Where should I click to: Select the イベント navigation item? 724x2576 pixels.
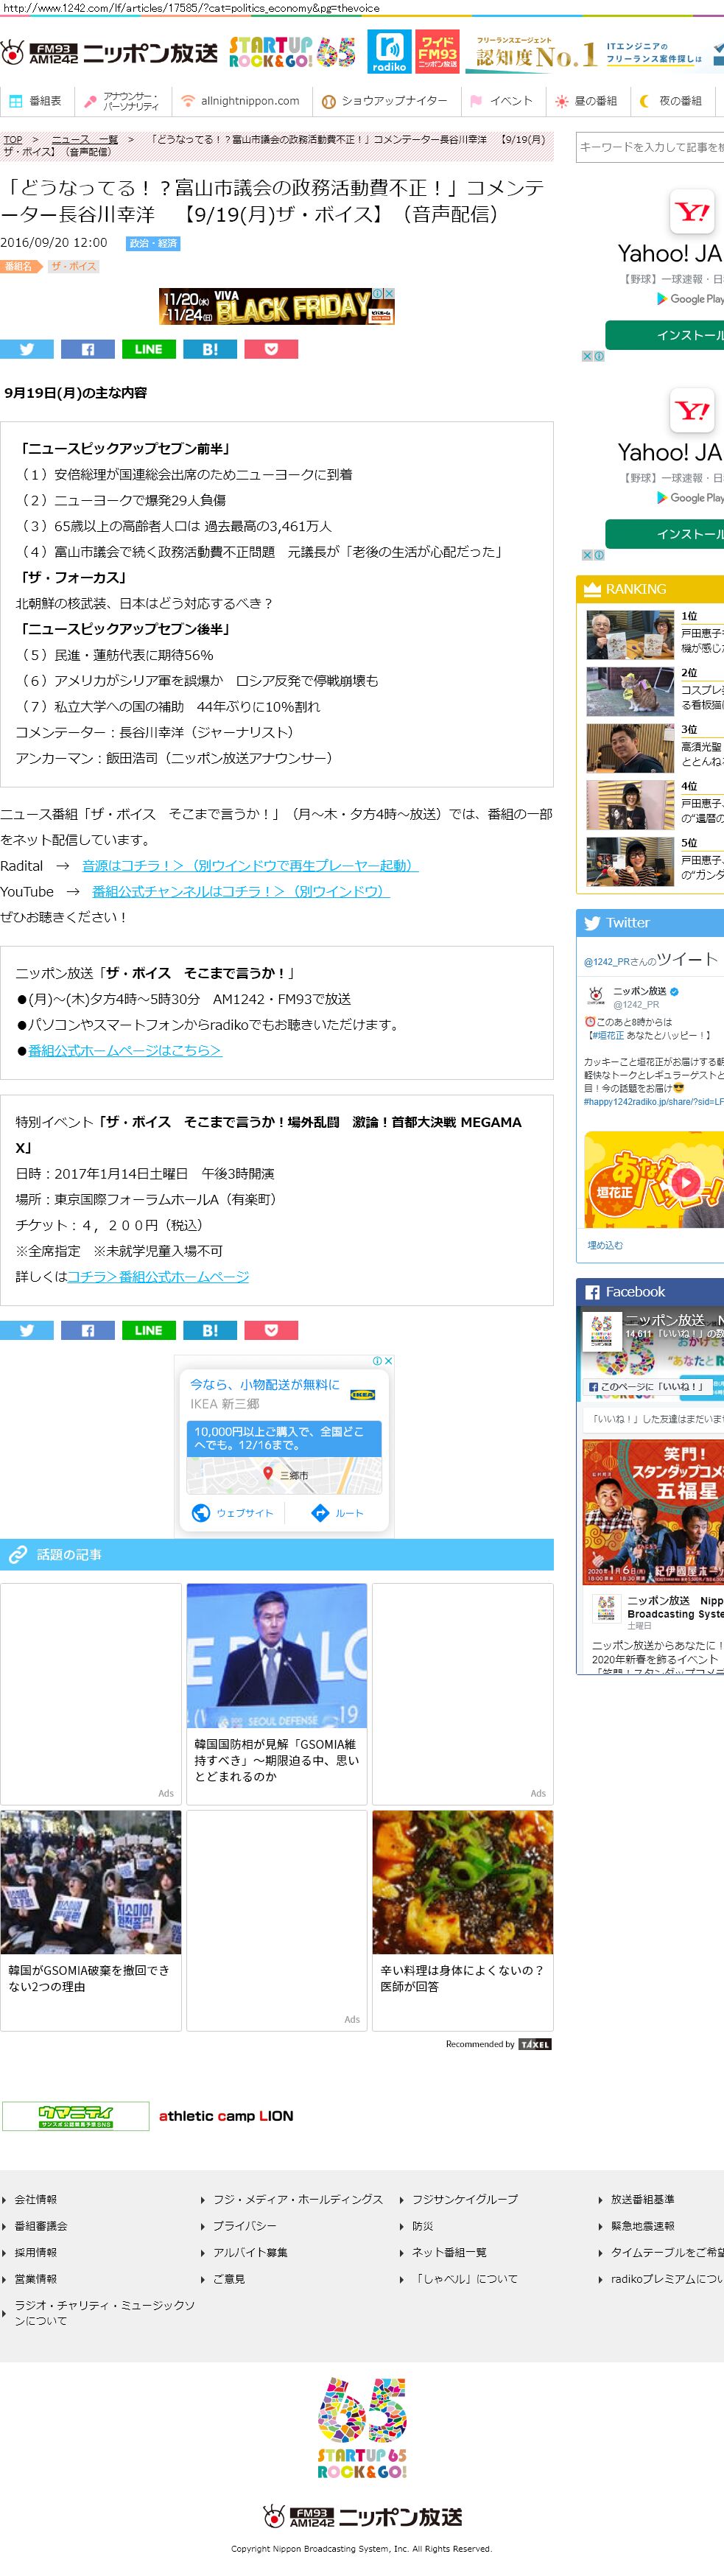coord(502,101)
